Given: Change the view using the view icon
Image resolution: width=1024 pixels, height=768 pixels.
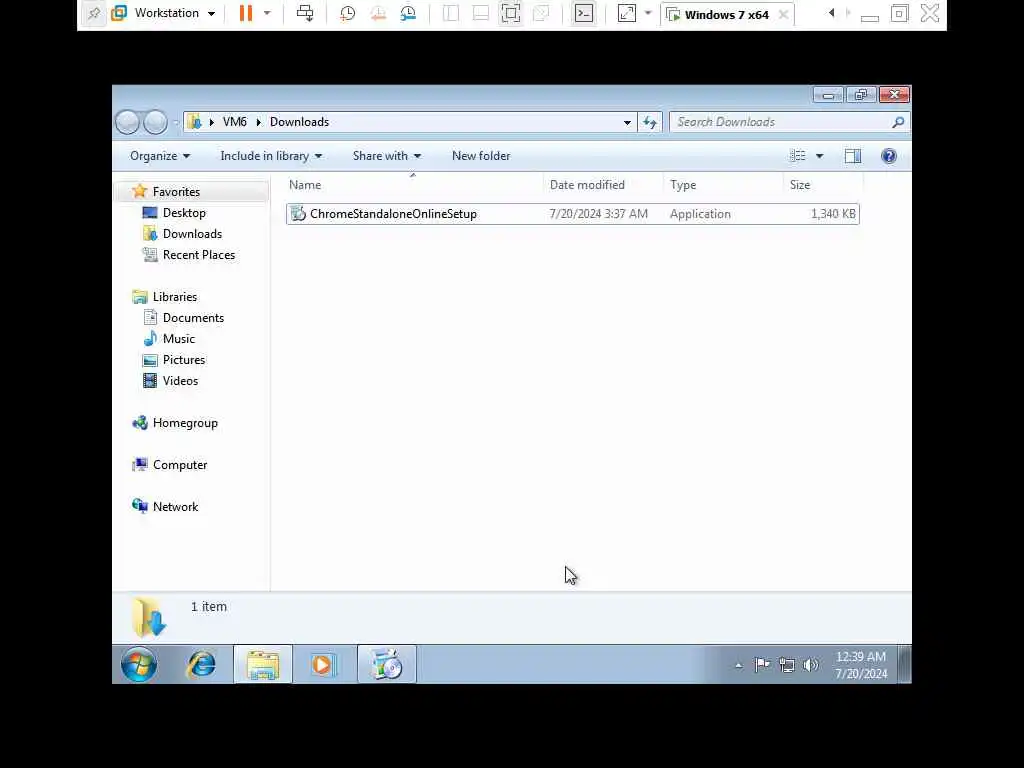Looking at the screenshot, I should coord(798,156).
